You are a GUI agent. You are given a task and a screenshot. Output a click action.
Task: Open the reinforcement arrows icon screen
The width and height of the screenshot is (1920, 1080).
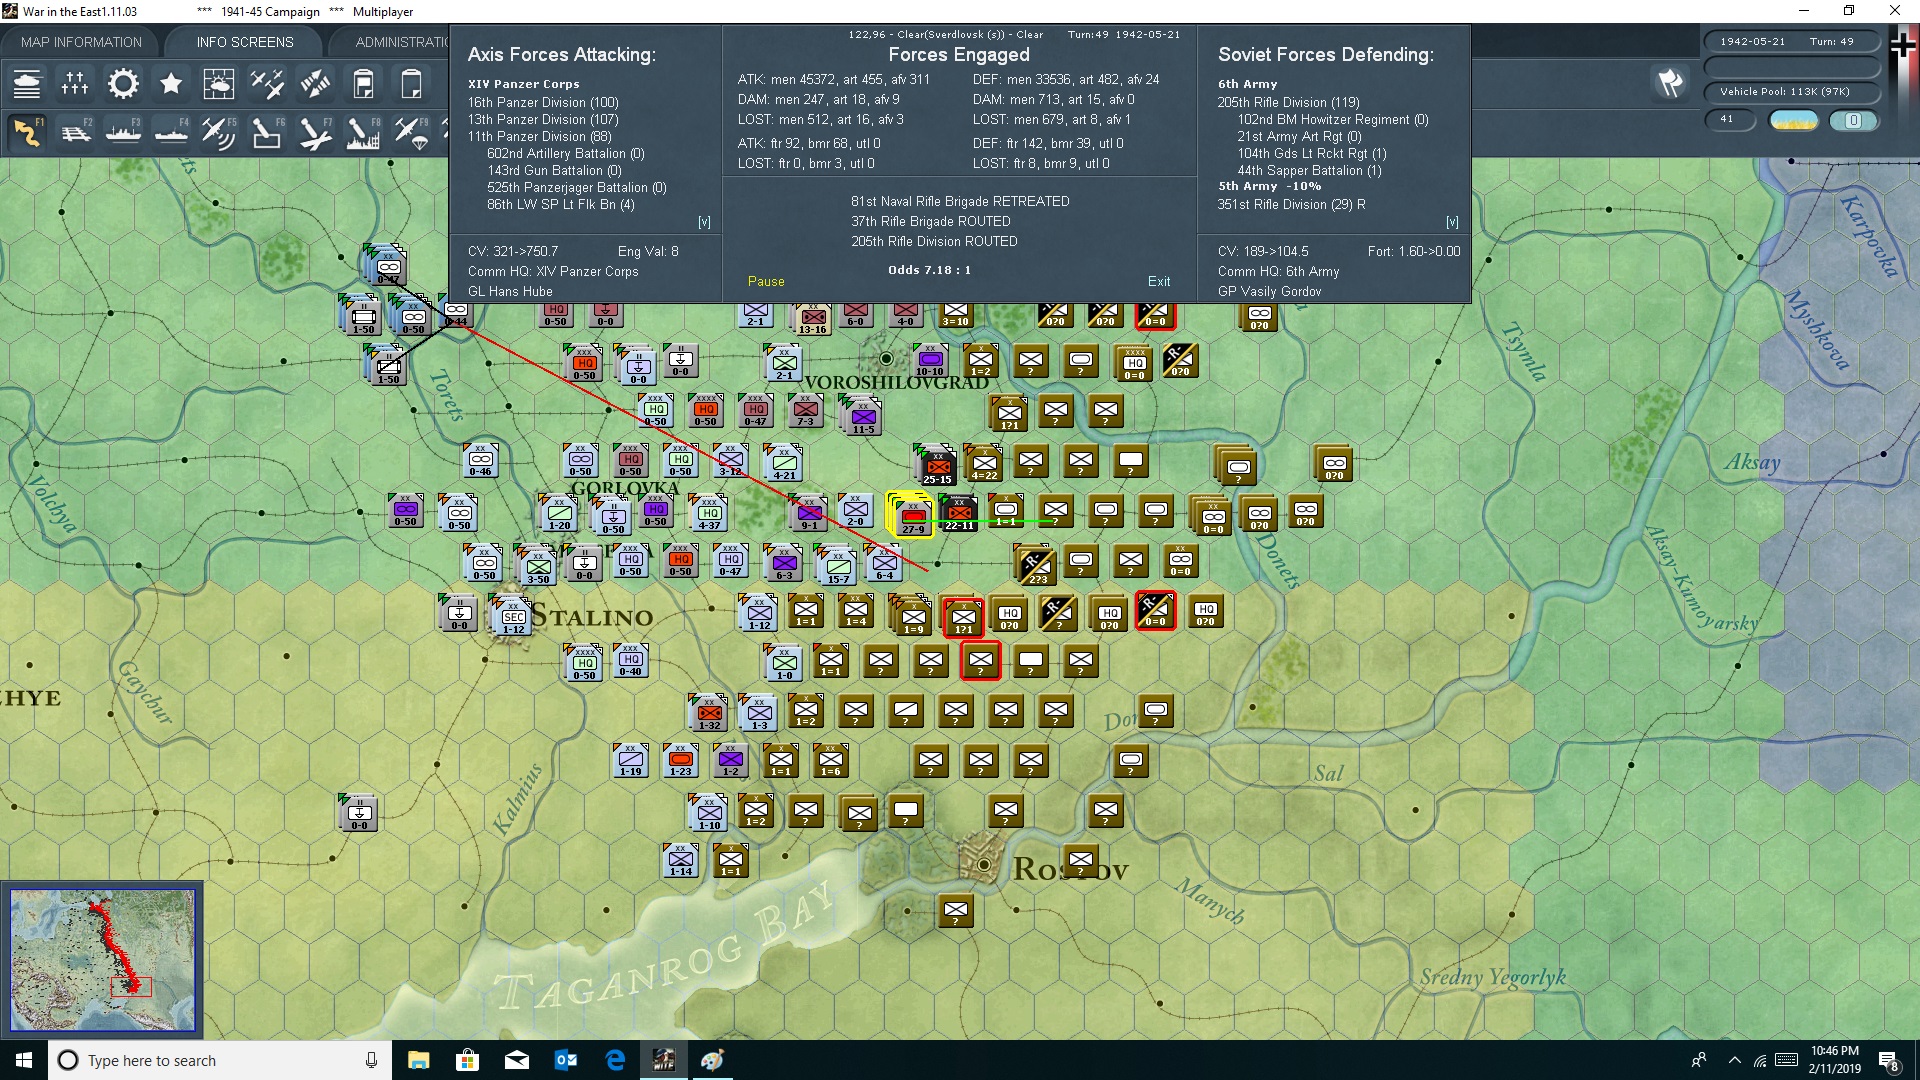point(315,84)
